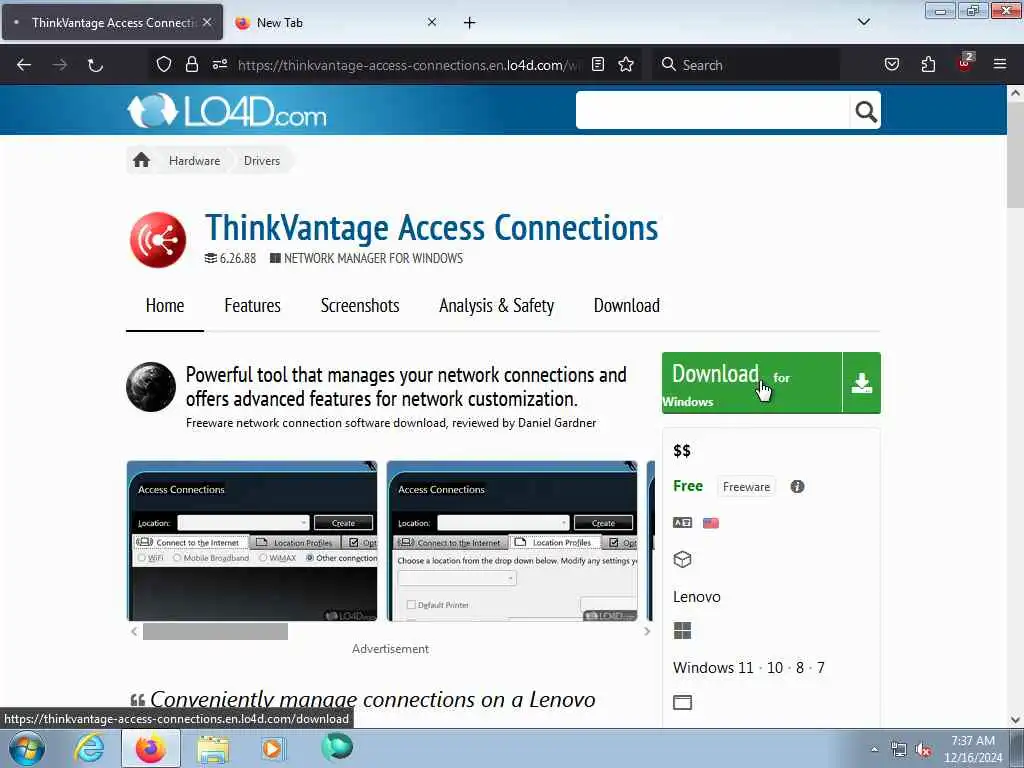Open the Analysis & Safety tab
Screen dimensions: 1024x768
tap(496, 306)
